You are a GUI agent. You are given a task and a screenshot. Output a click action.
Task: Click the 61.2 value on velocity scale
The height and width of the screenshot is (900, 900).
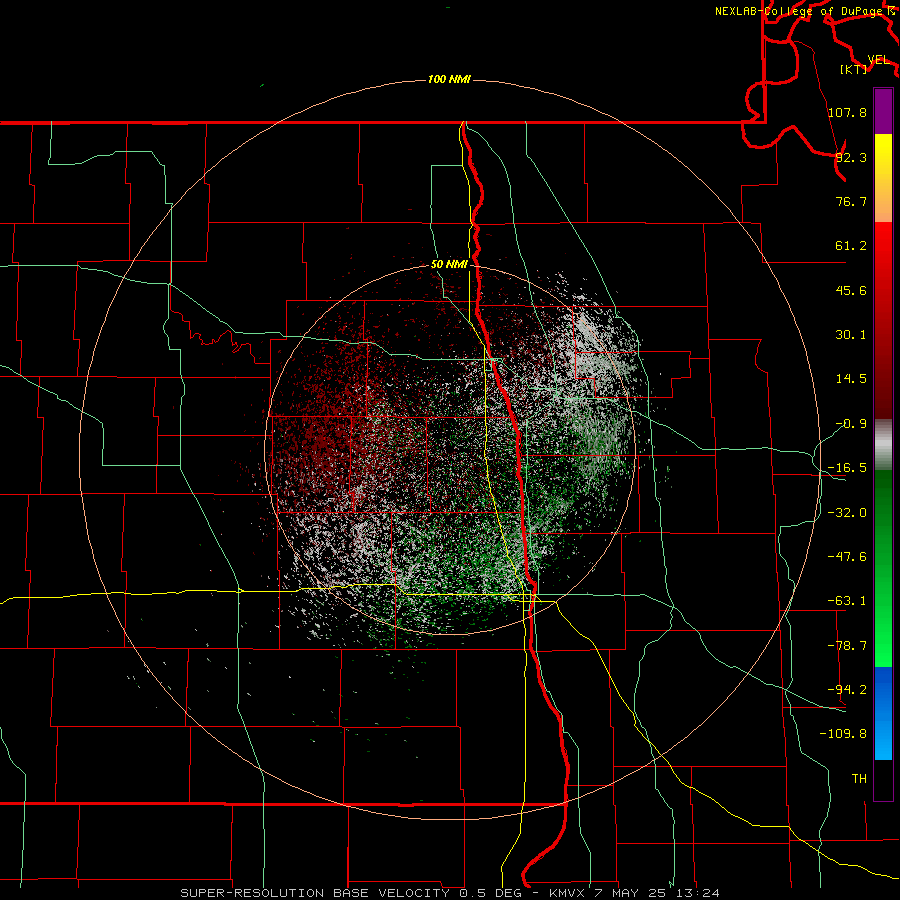tap(851, 246)
